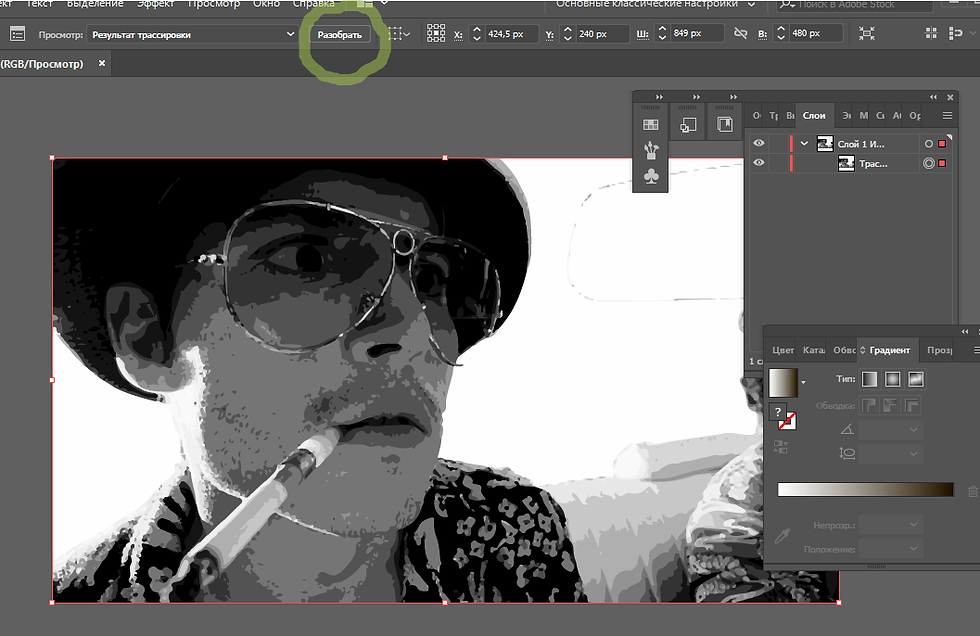Open the Непрозр. opacity dropdown
This screenshot has width=980, height=636.
point(891,525)
